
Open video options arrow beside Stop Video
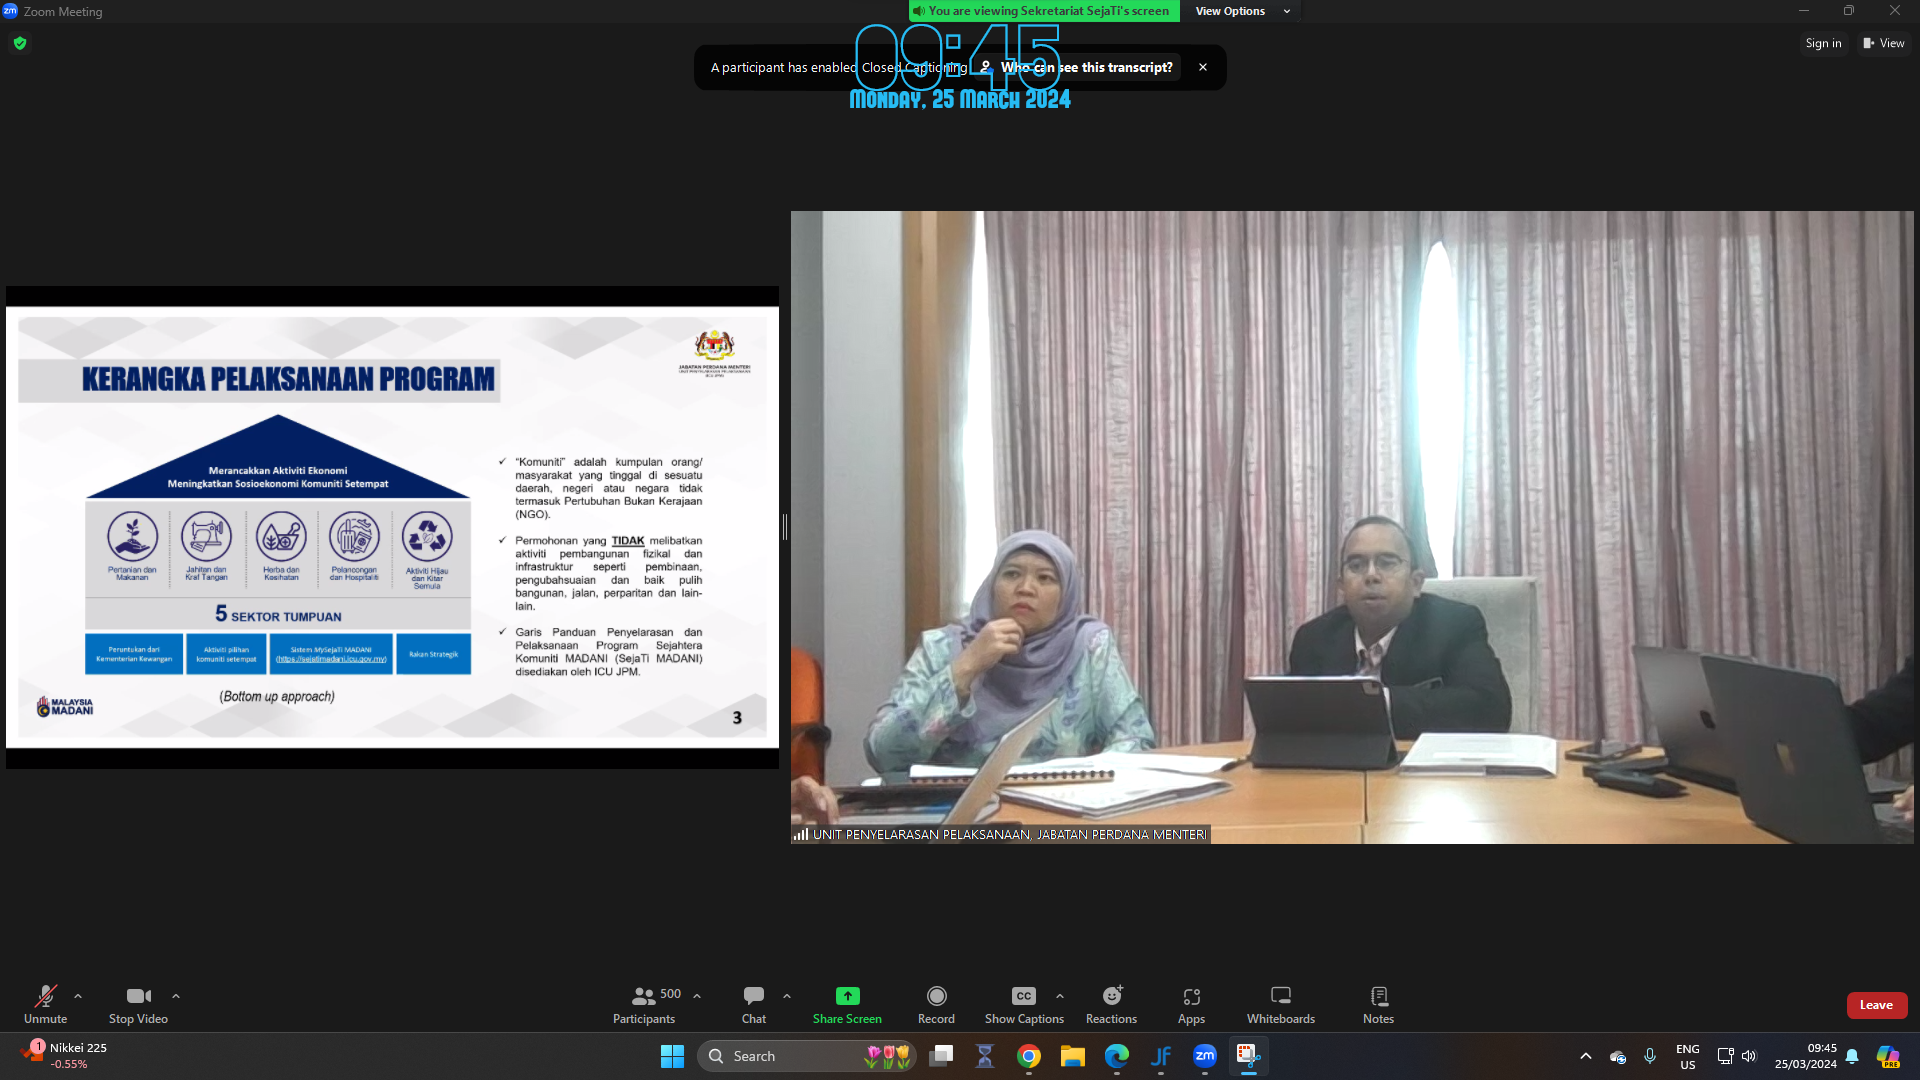click(176, 996)
